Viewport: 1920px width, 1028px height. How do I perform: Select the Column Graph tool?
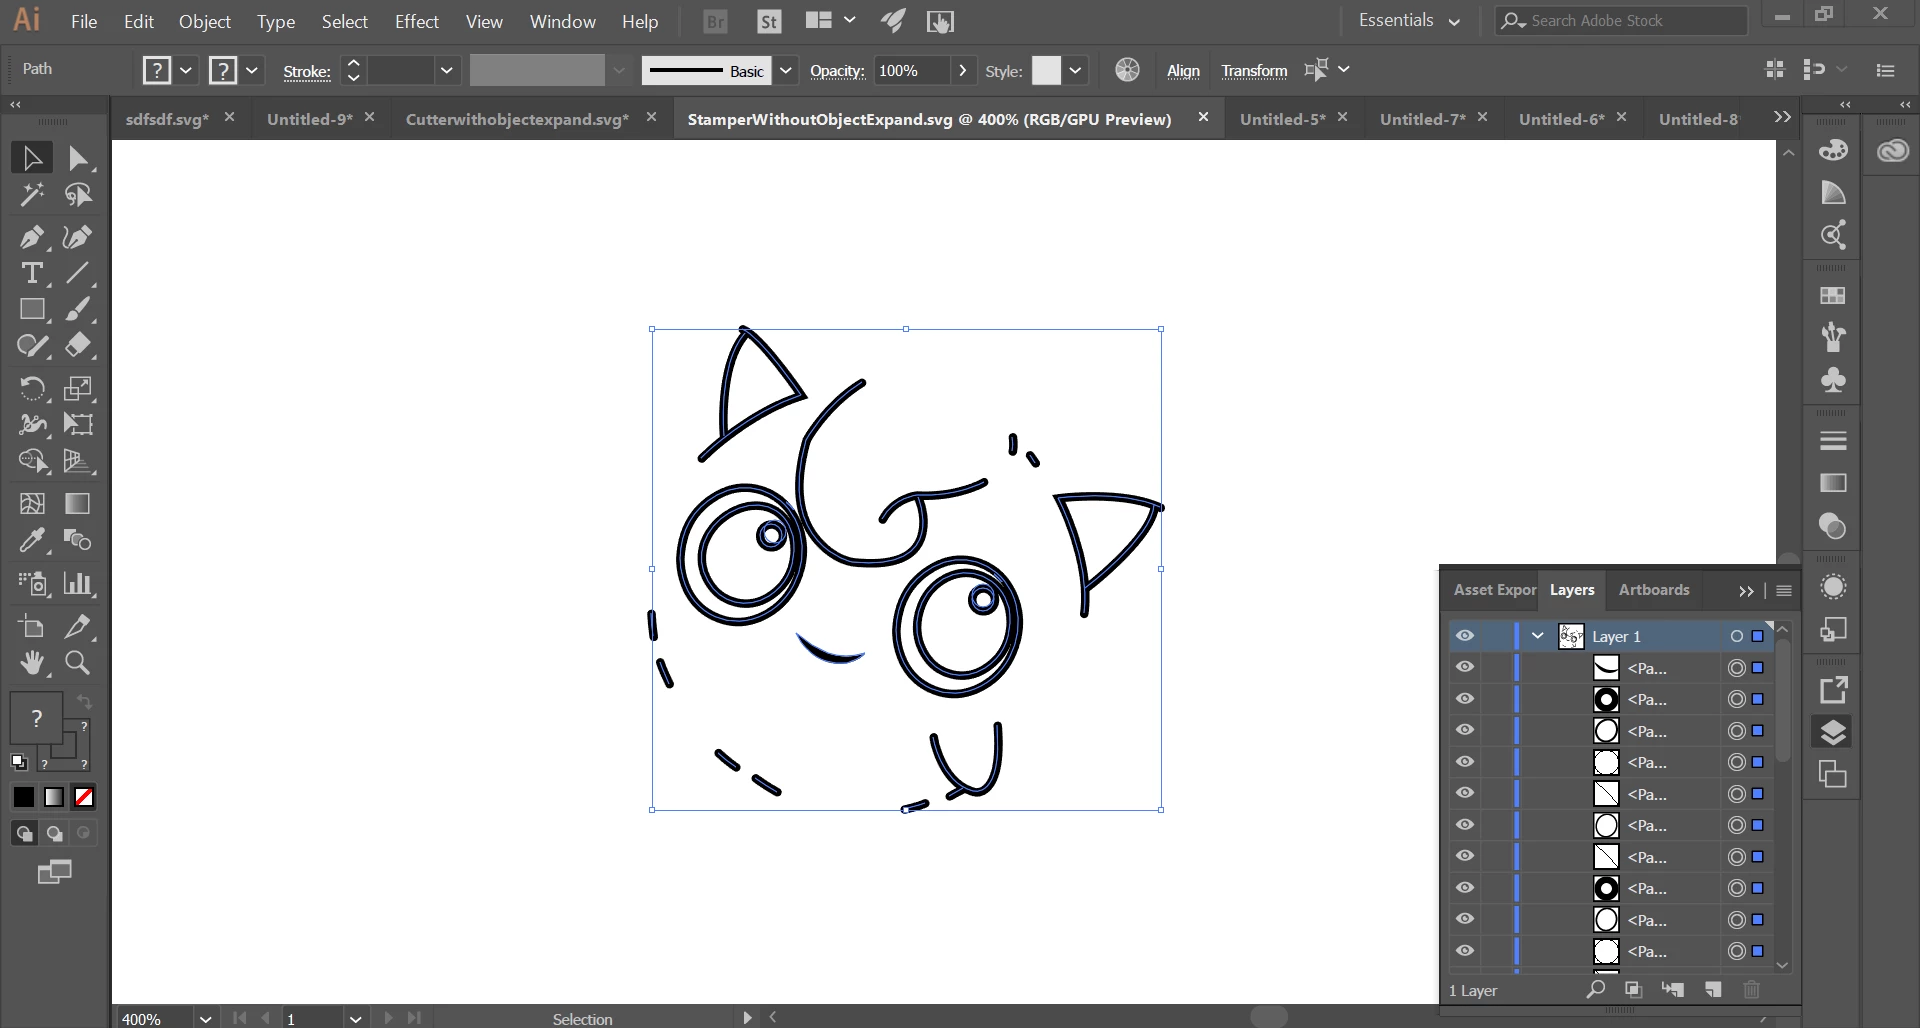tap(78, 584)
